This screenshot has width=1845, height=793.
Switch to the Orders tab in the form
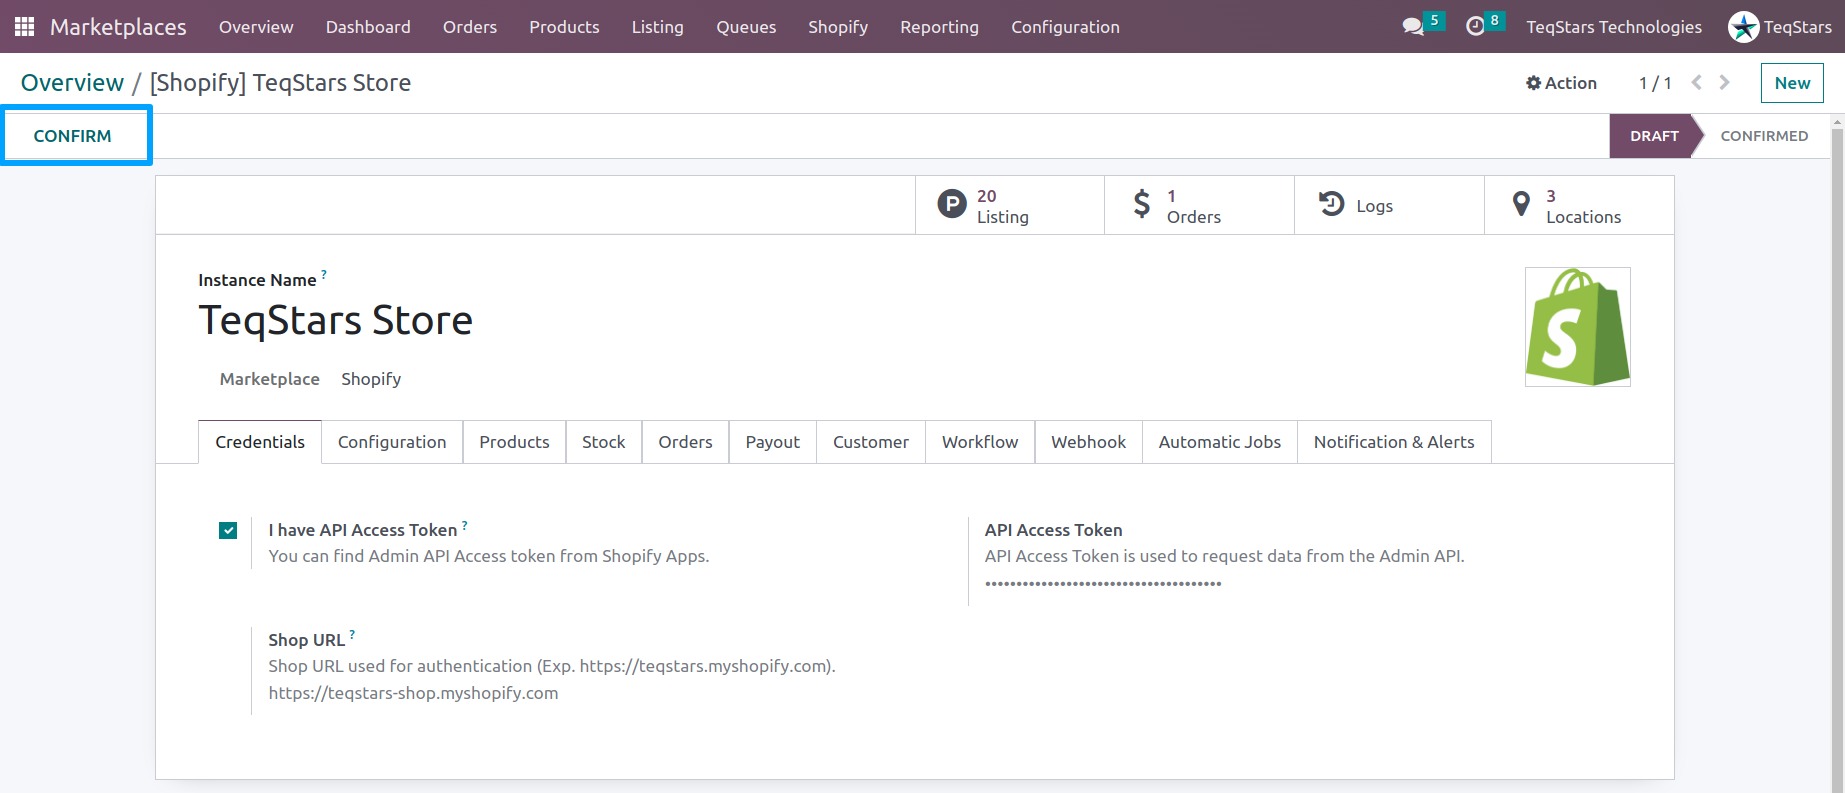point(685,442)
